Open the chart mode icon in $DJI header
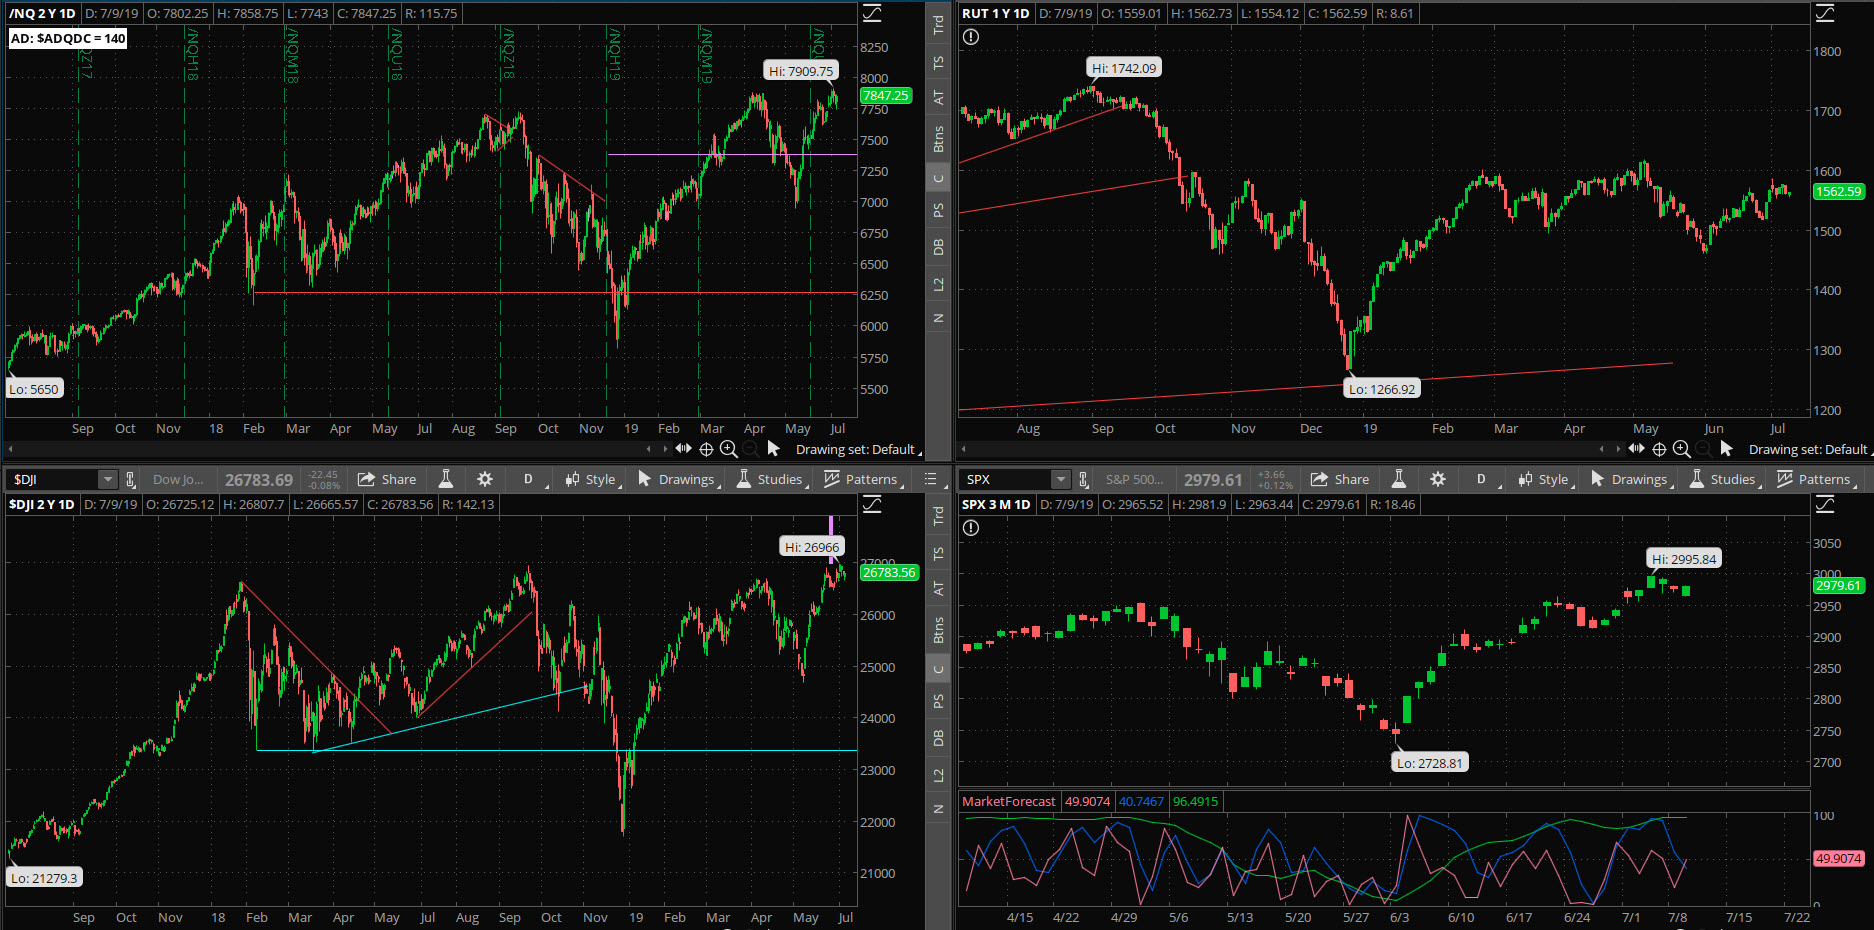This screenshot has width=1874, height=930. coord(872,504)
